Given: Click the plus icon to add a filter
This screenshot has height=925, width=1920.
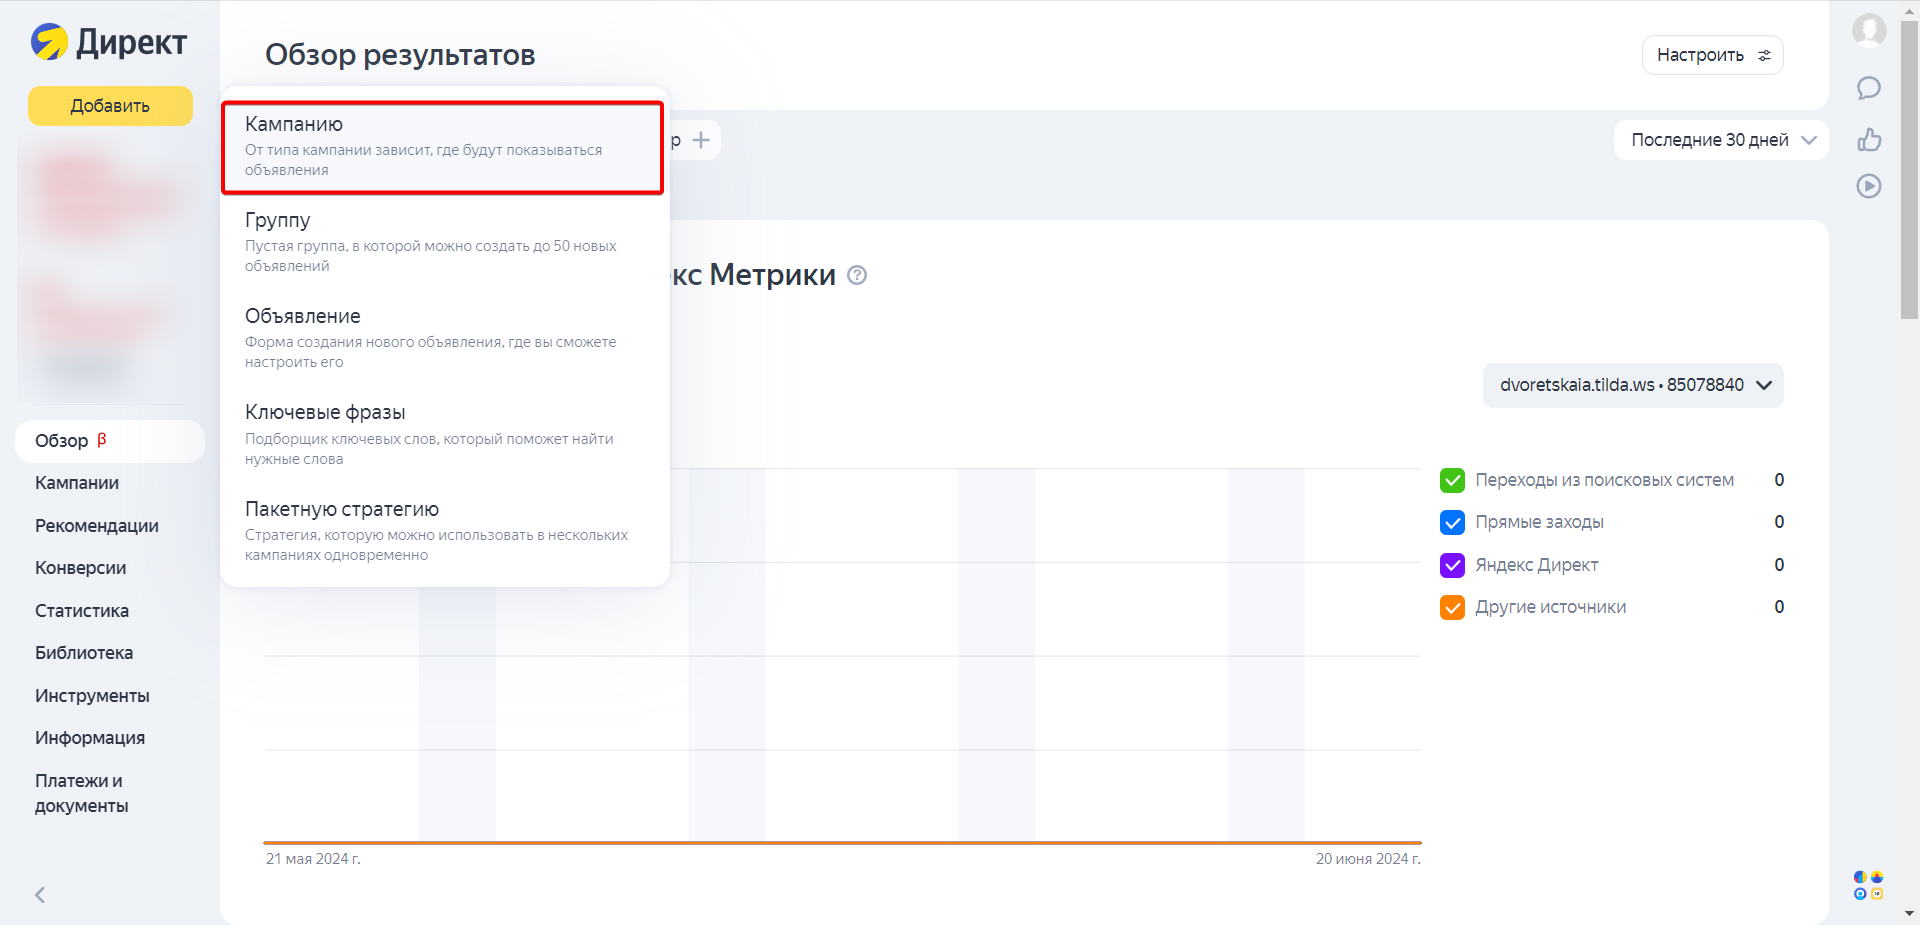Looking at the screenshot, I should click(701, 140).
